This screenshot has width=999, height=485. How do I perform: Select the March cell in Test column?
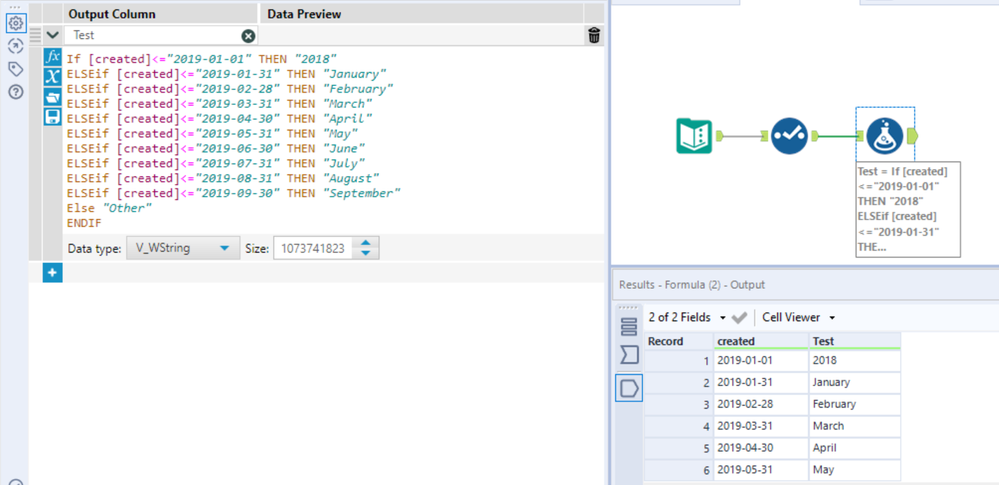point(854,426)
